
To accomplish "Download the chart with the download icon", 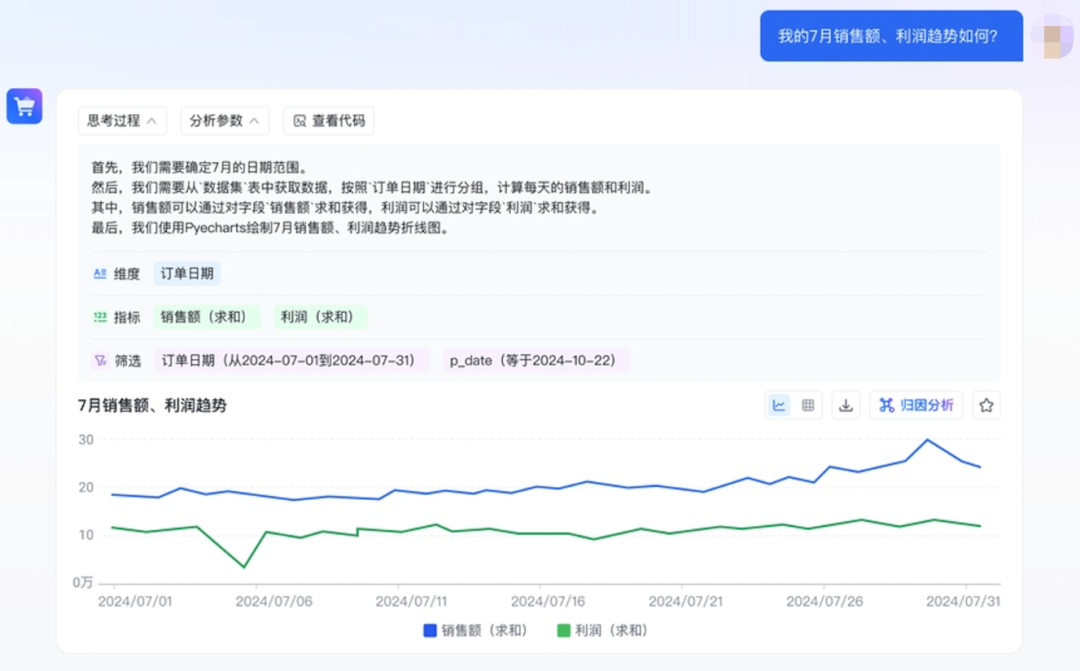I will [846, 406].
